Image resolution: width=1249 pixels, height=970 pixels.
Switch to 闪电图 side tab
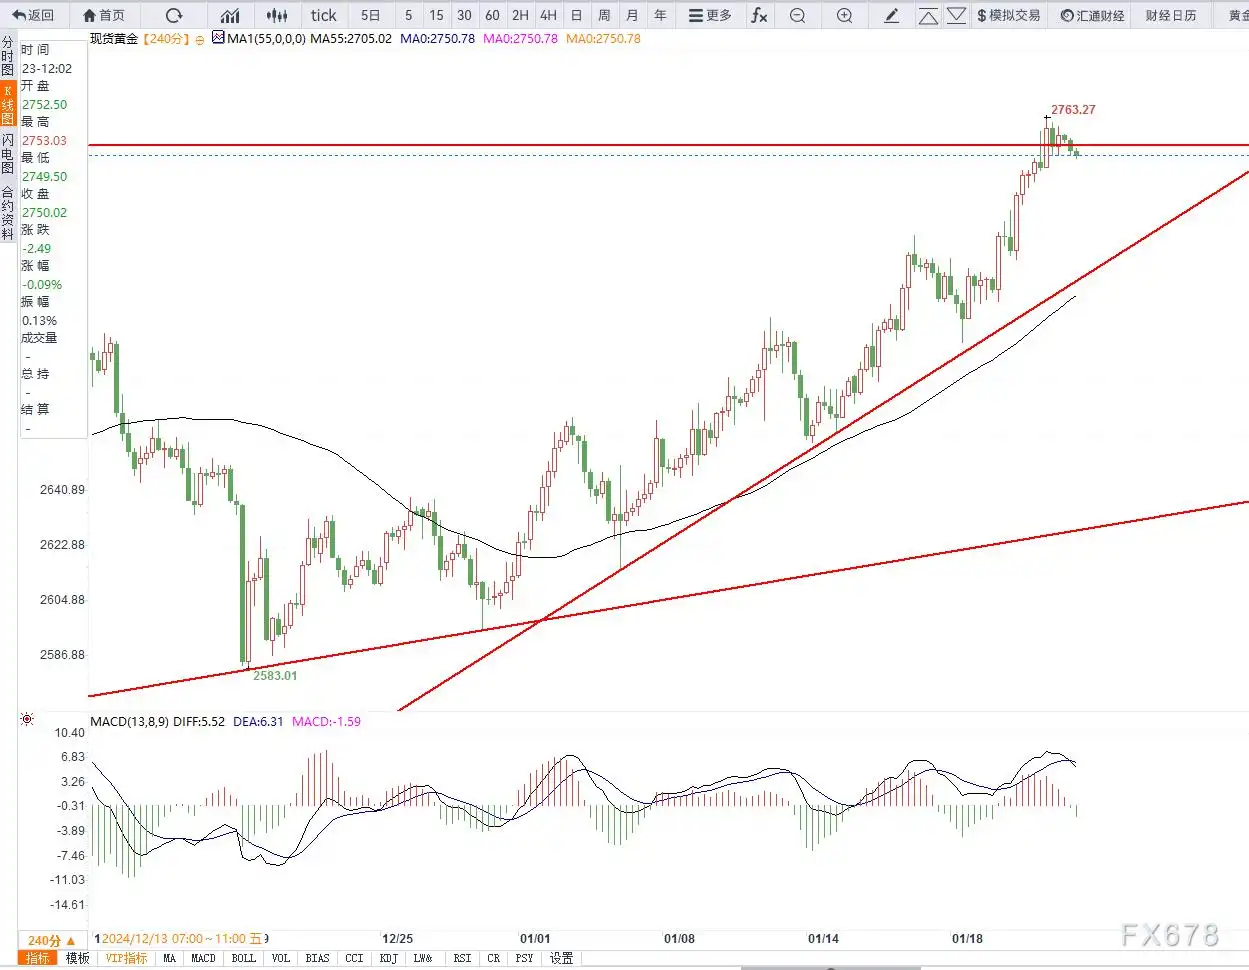click(x=8, y=153)
